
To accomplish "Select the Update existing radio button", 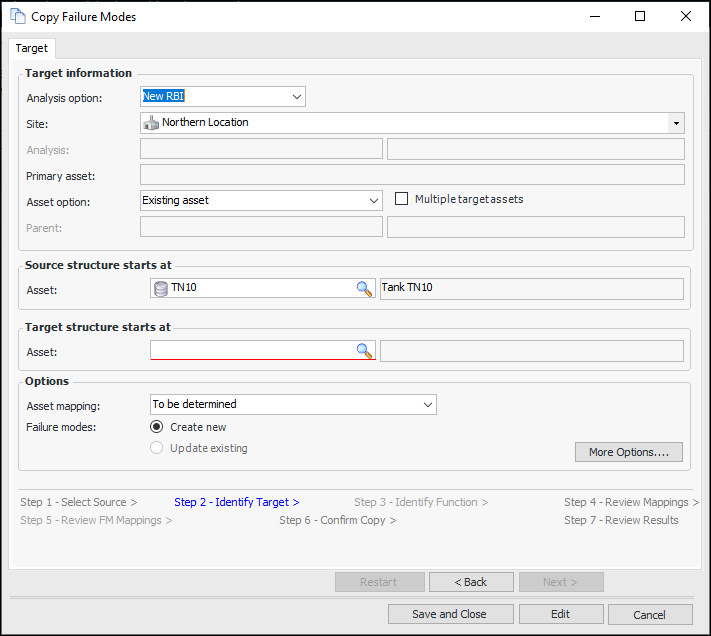I will tap(157, 448).
